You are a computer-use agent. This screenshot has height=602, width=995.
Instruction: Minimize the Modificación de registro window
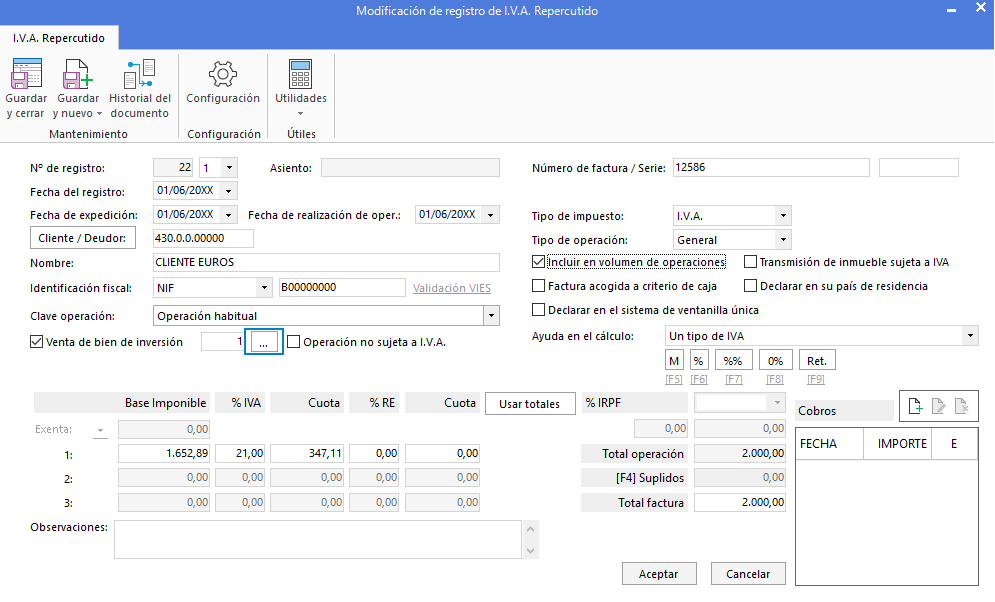point(951,11)
